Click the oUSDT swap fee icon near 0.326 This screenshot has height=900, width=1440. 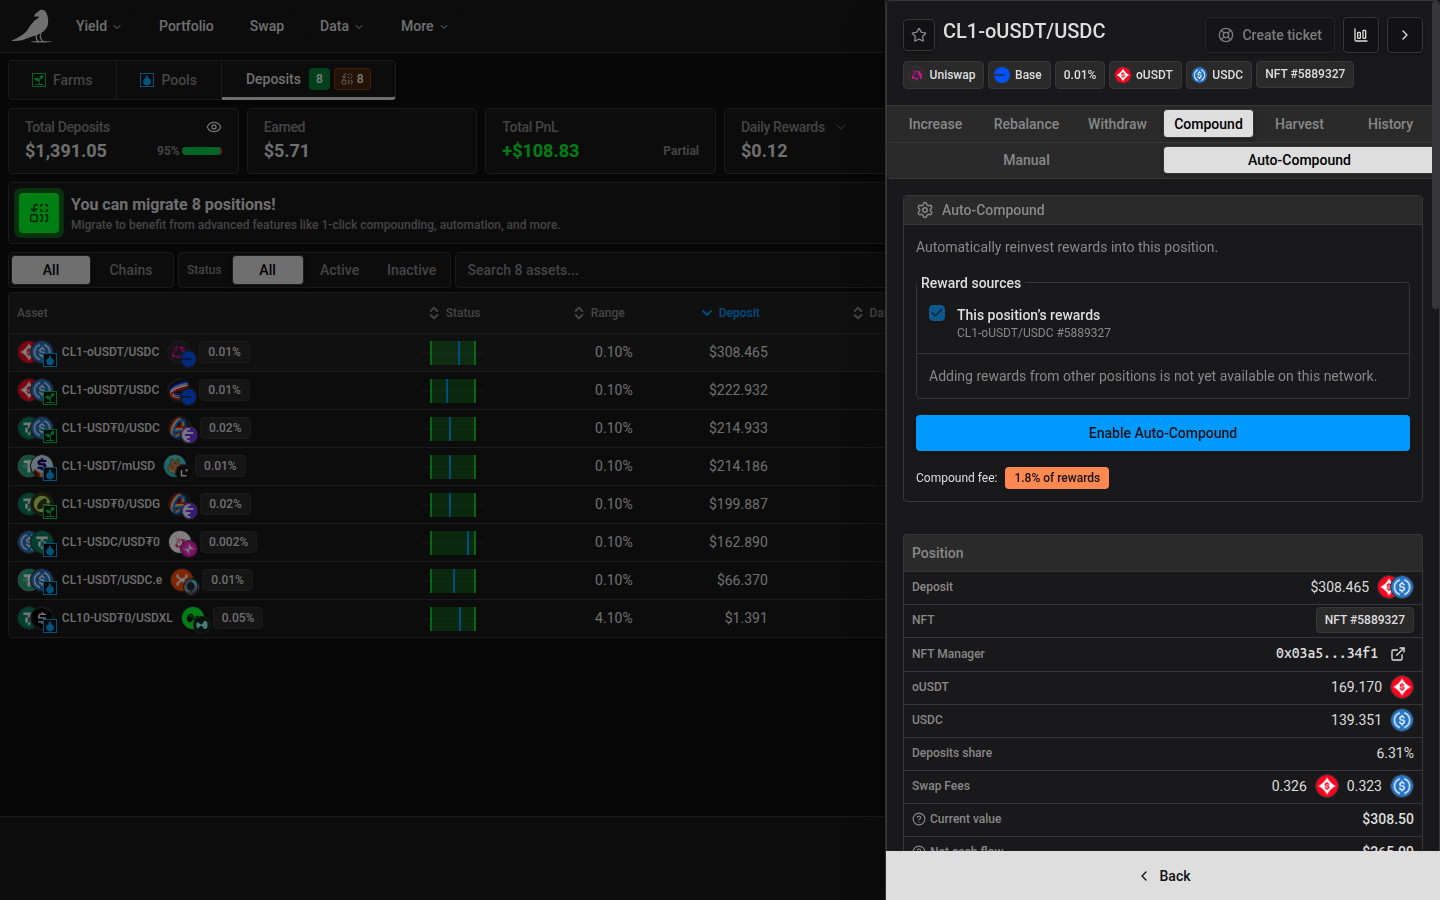(x=1327, y=786)
